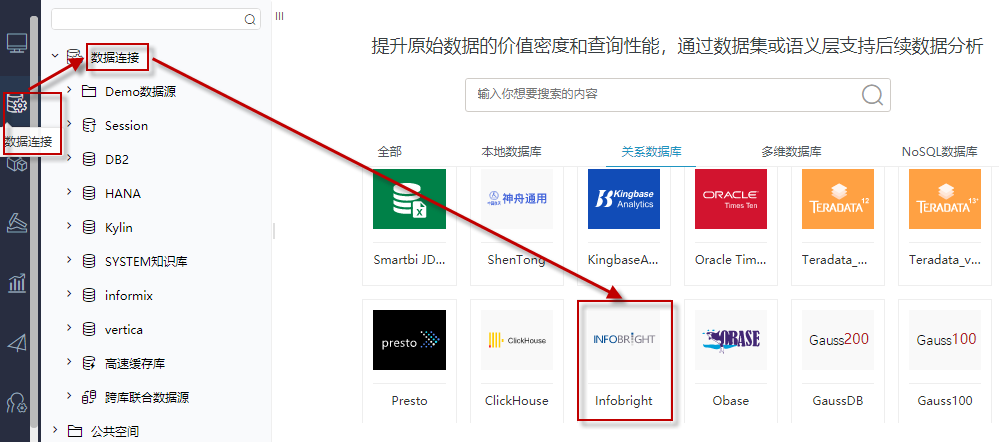The height and width of the screenshot is (442, 1002).
Task: Select the ClickHouse database tile
Action: (x=516, y=360)
